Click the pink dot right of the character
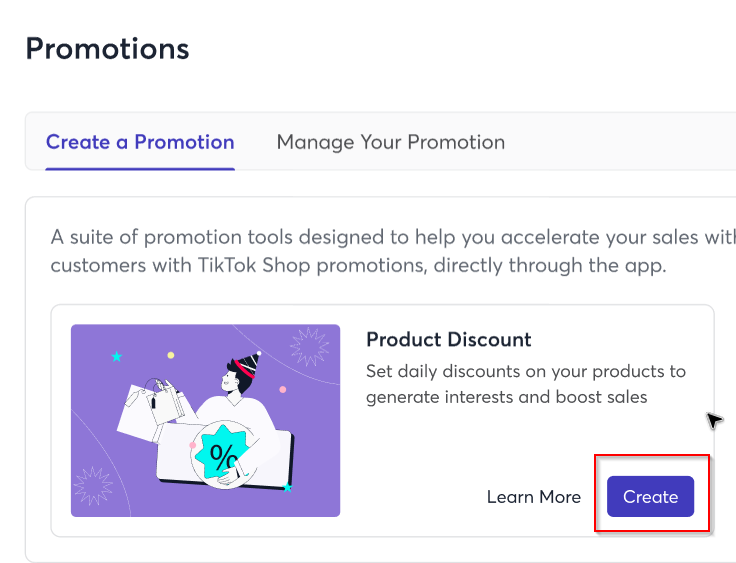This screenshot has height=563, width=736. (283, 389)
